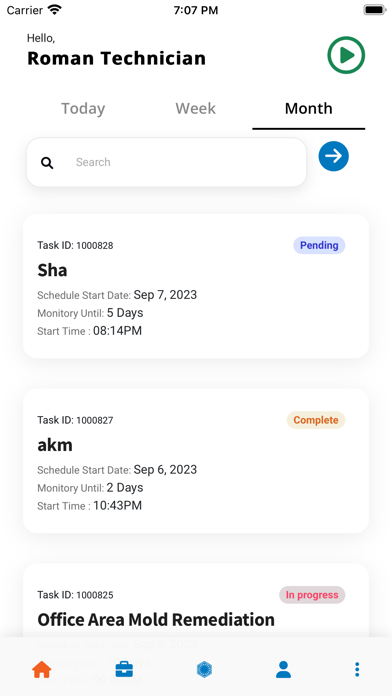
Task: Open the profile person icon
Action: (283, 669)
